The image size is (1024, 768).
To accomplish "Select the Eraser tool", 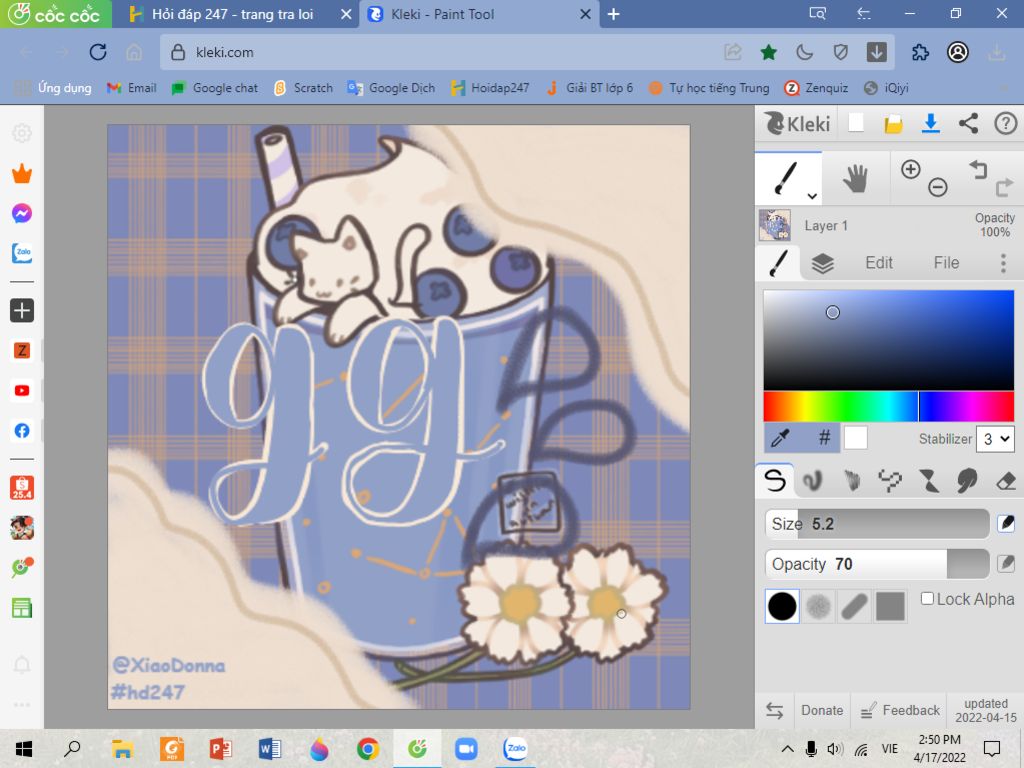I will pyautogui.click(x=1006, y=481).
